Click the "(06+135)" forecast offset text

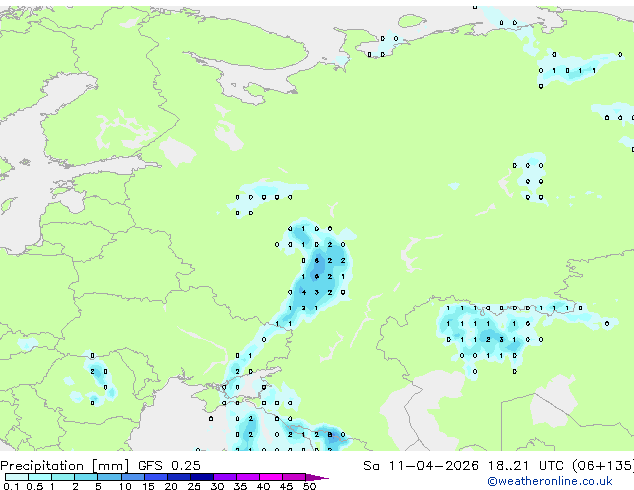click(603, 466)
